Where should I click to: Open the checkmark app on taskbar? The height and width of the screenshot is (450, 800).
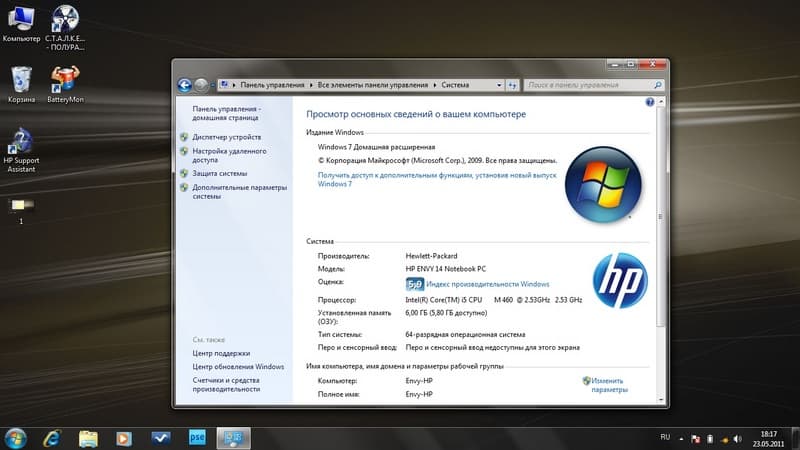161,438
